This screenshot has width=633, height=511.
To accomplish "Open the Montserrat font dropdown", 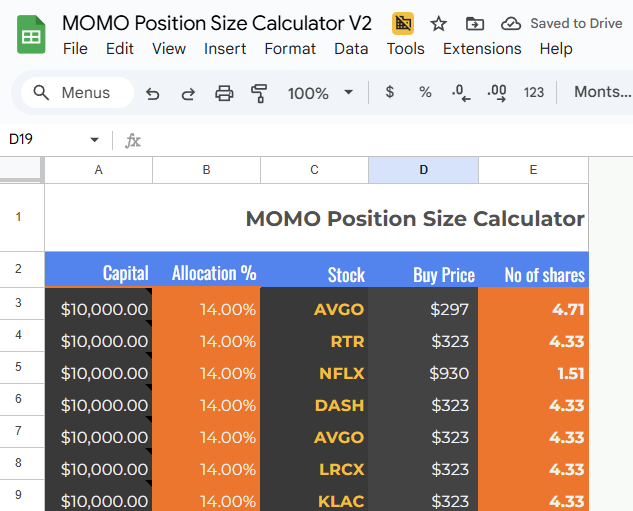I will pos(602,92).
